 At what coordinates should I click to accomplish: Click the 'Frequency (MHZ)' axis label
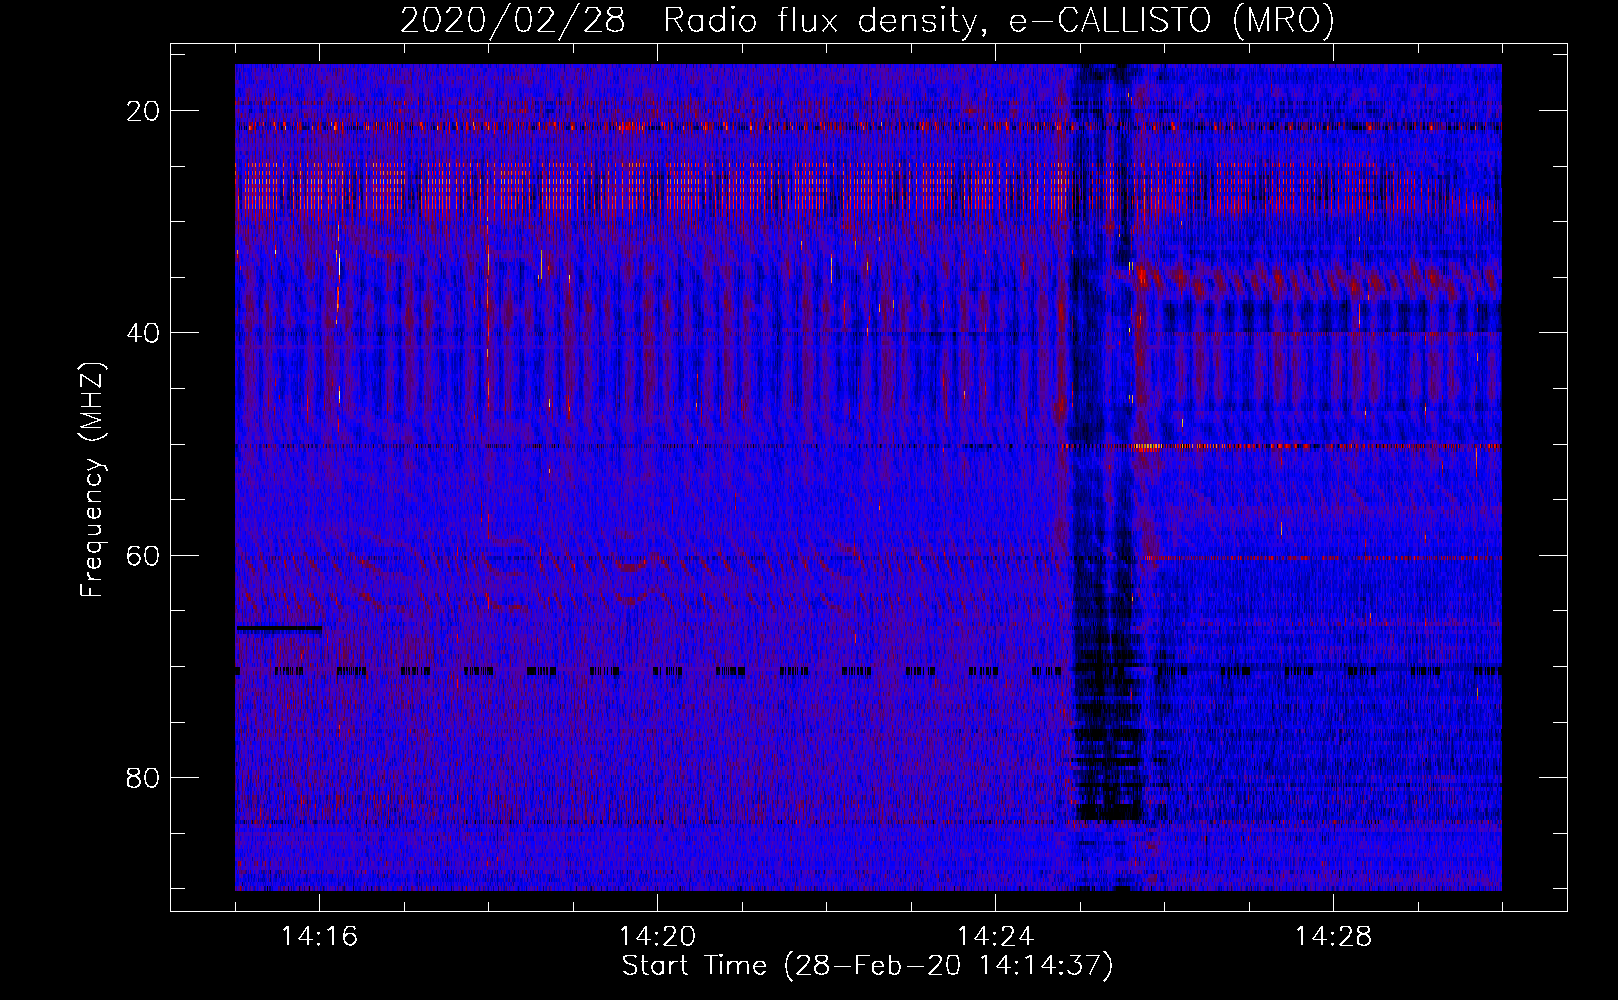pos(92,479)
